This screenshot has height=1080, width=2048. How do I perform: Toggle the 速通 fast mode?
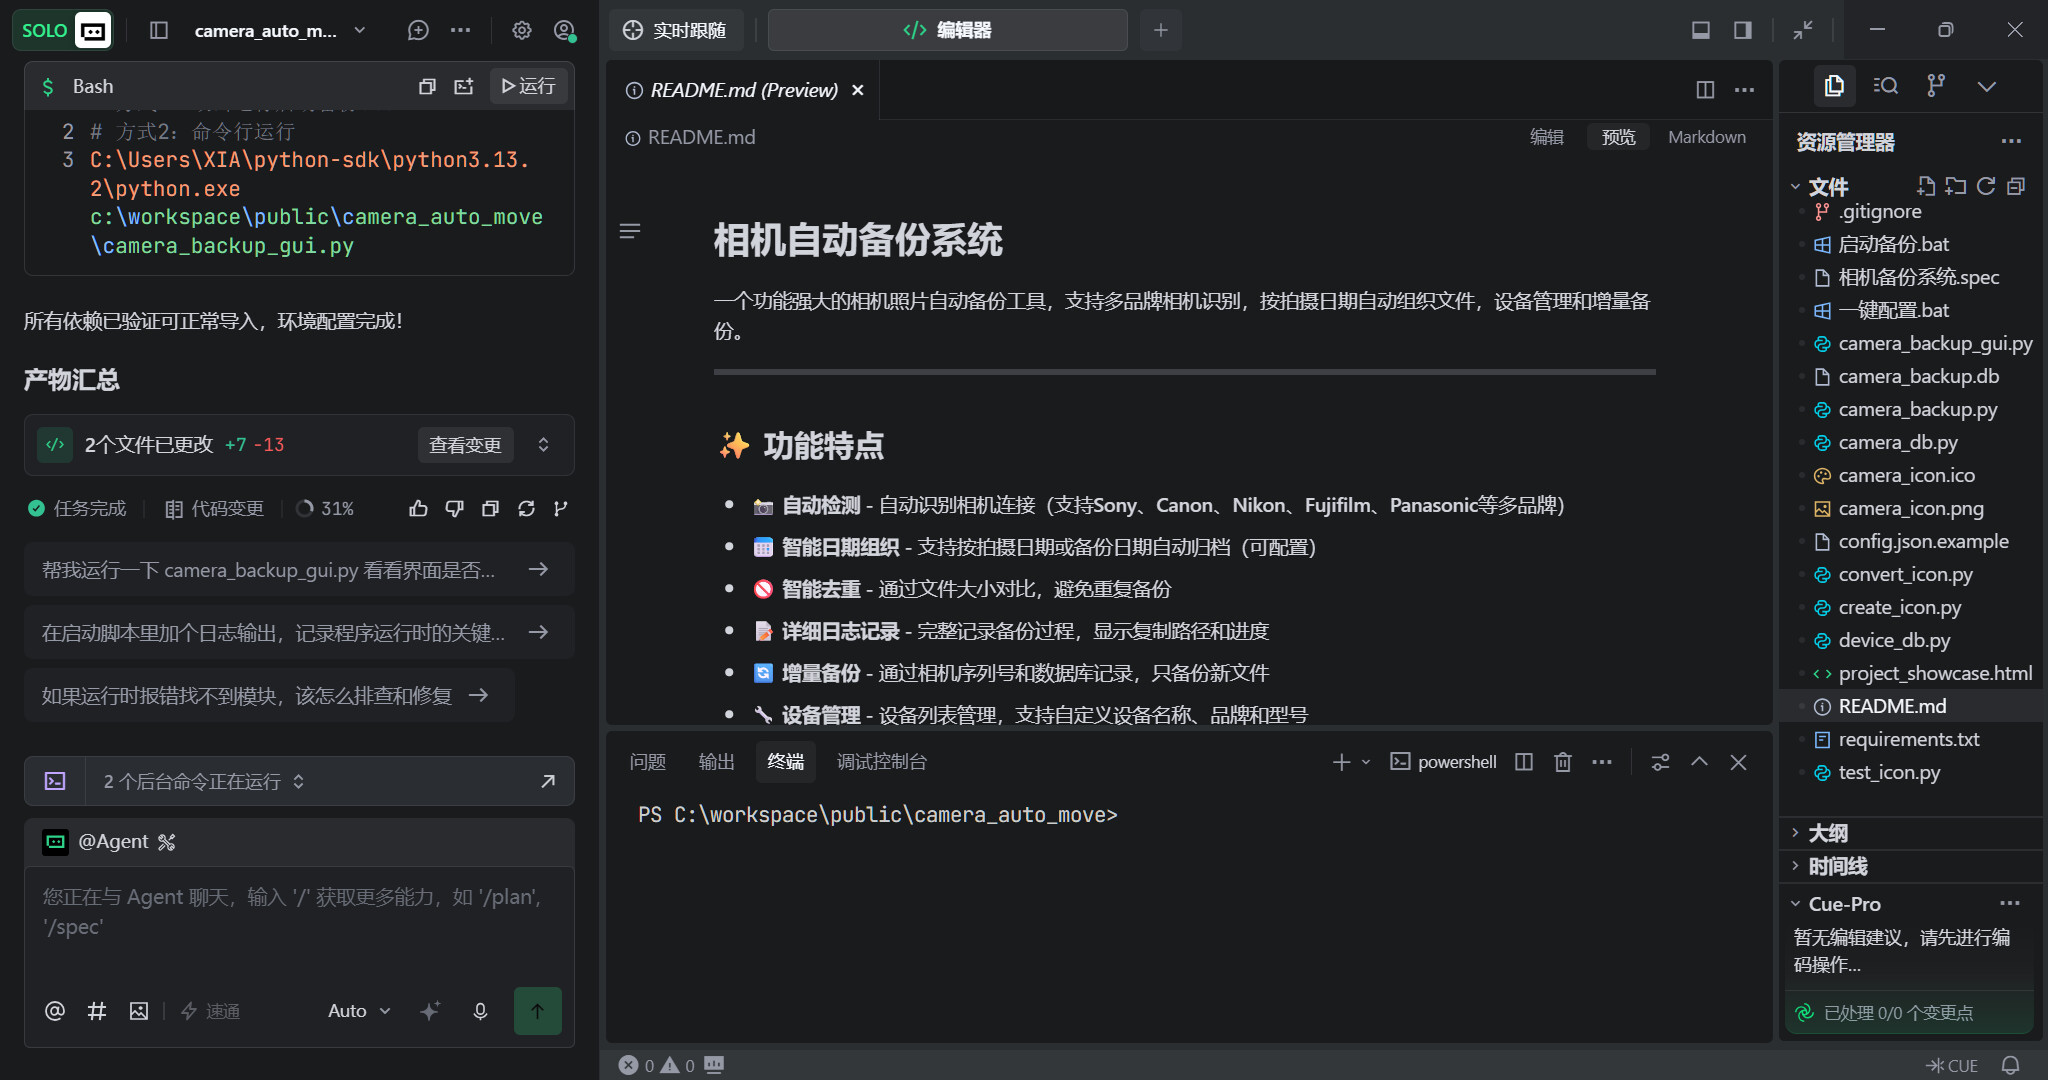[211, 1011]
